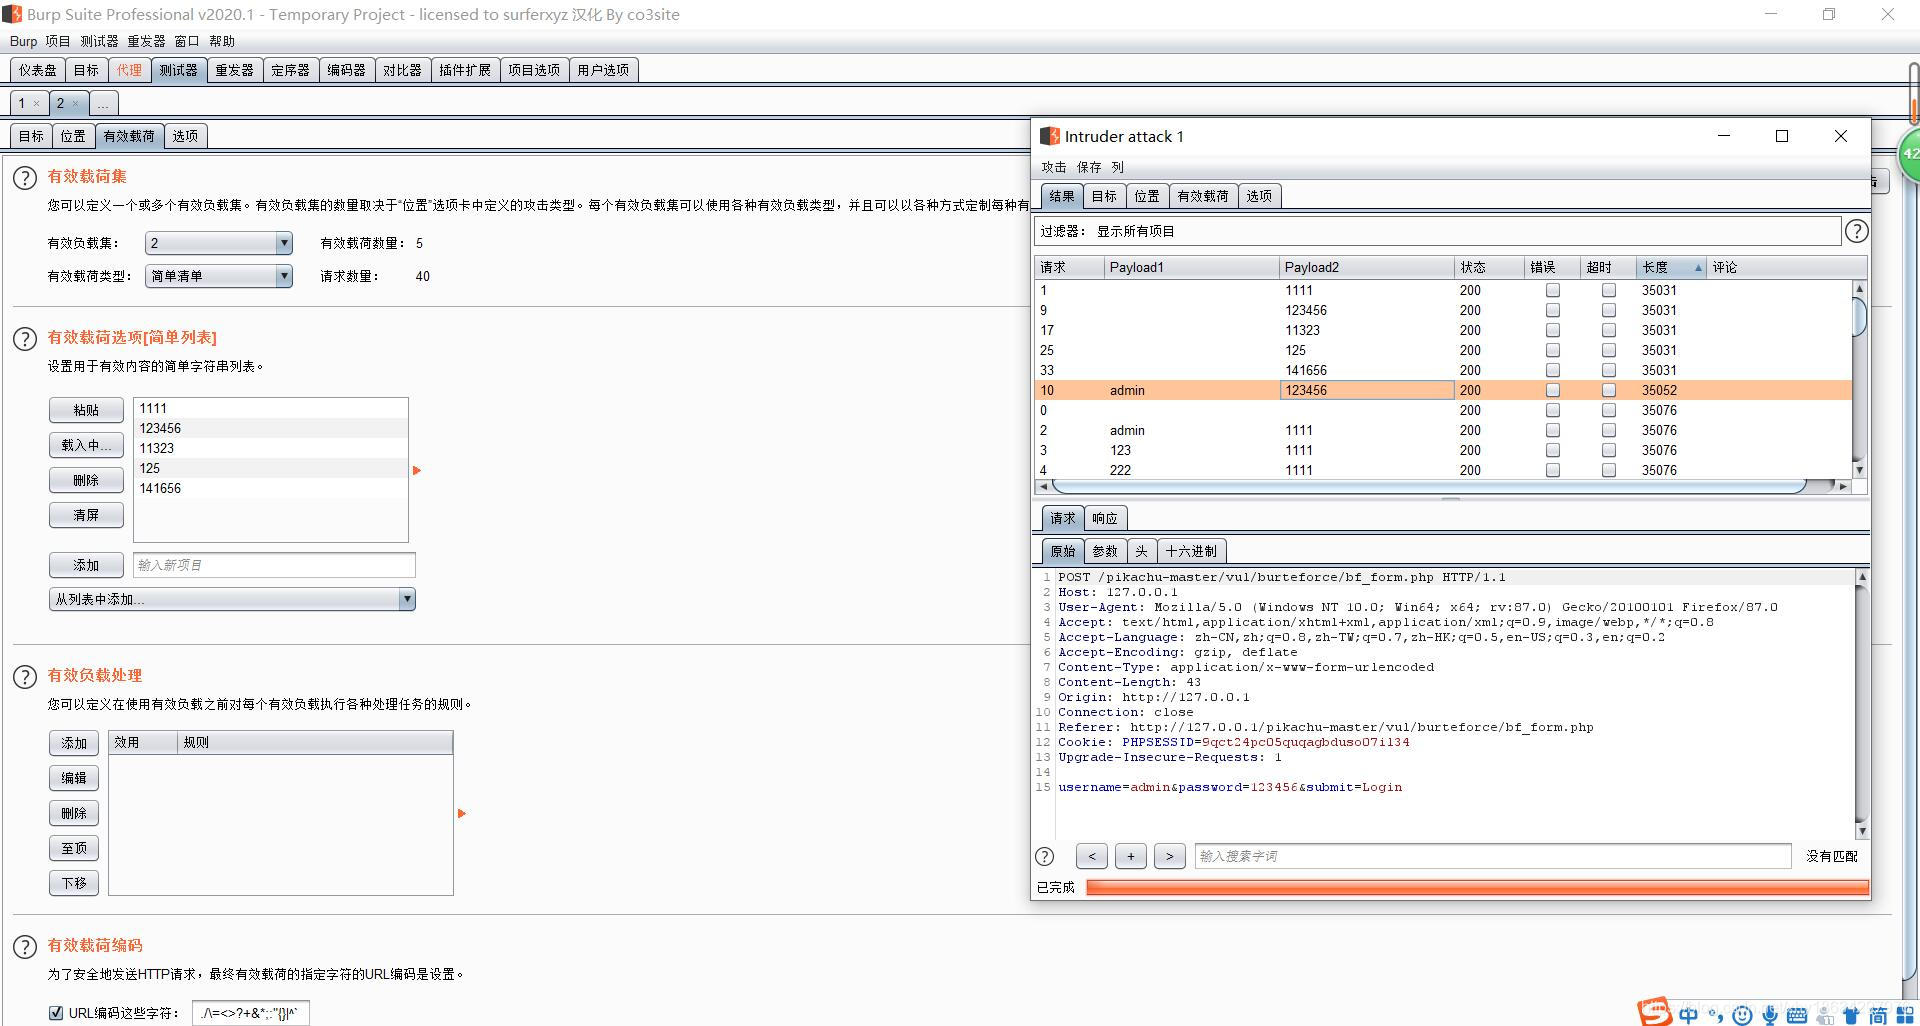The height and width of the screenshot is (1026, 1920).
Task: Disable URL-encode these characters checkbox
Action: (x=56, y=1013)
